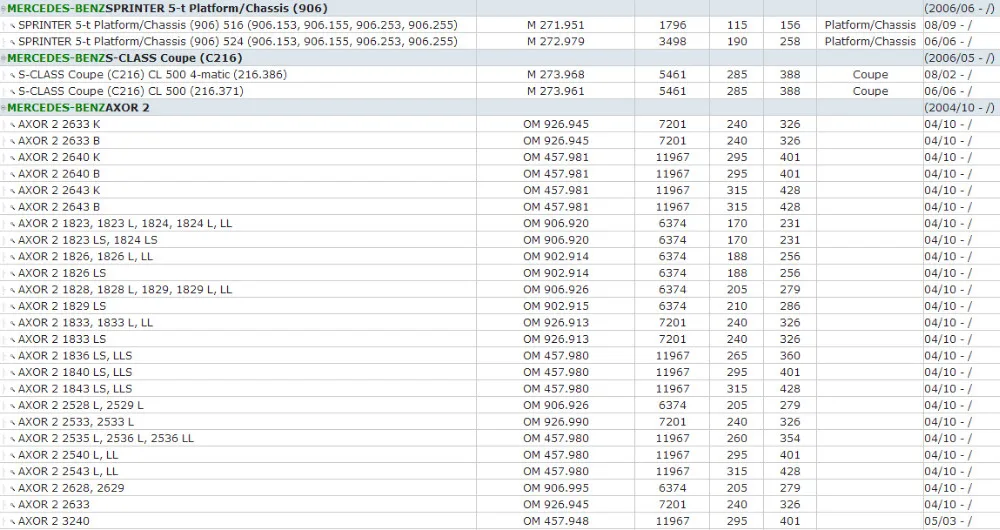Click the 3498 displacement value
The height and width of the screenshot is (530, 1000).
(672, 41)
